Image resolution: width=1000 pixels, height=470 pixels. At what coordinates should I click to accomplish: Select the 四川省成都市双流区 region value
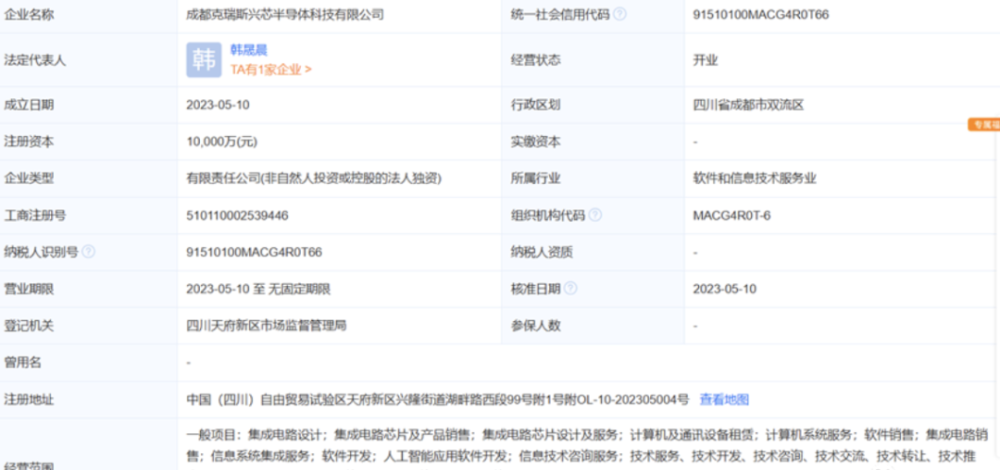749,105
